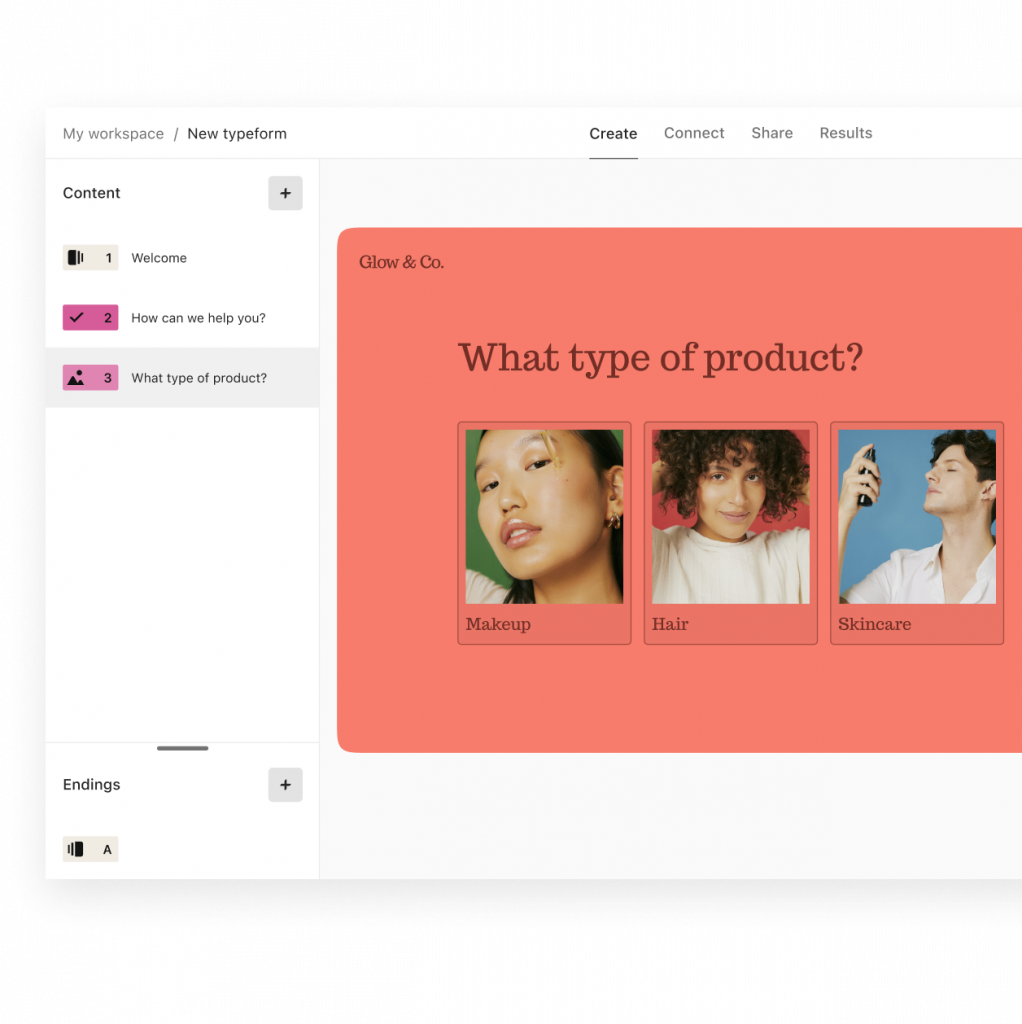Click the New typeform title

[237, 134]
